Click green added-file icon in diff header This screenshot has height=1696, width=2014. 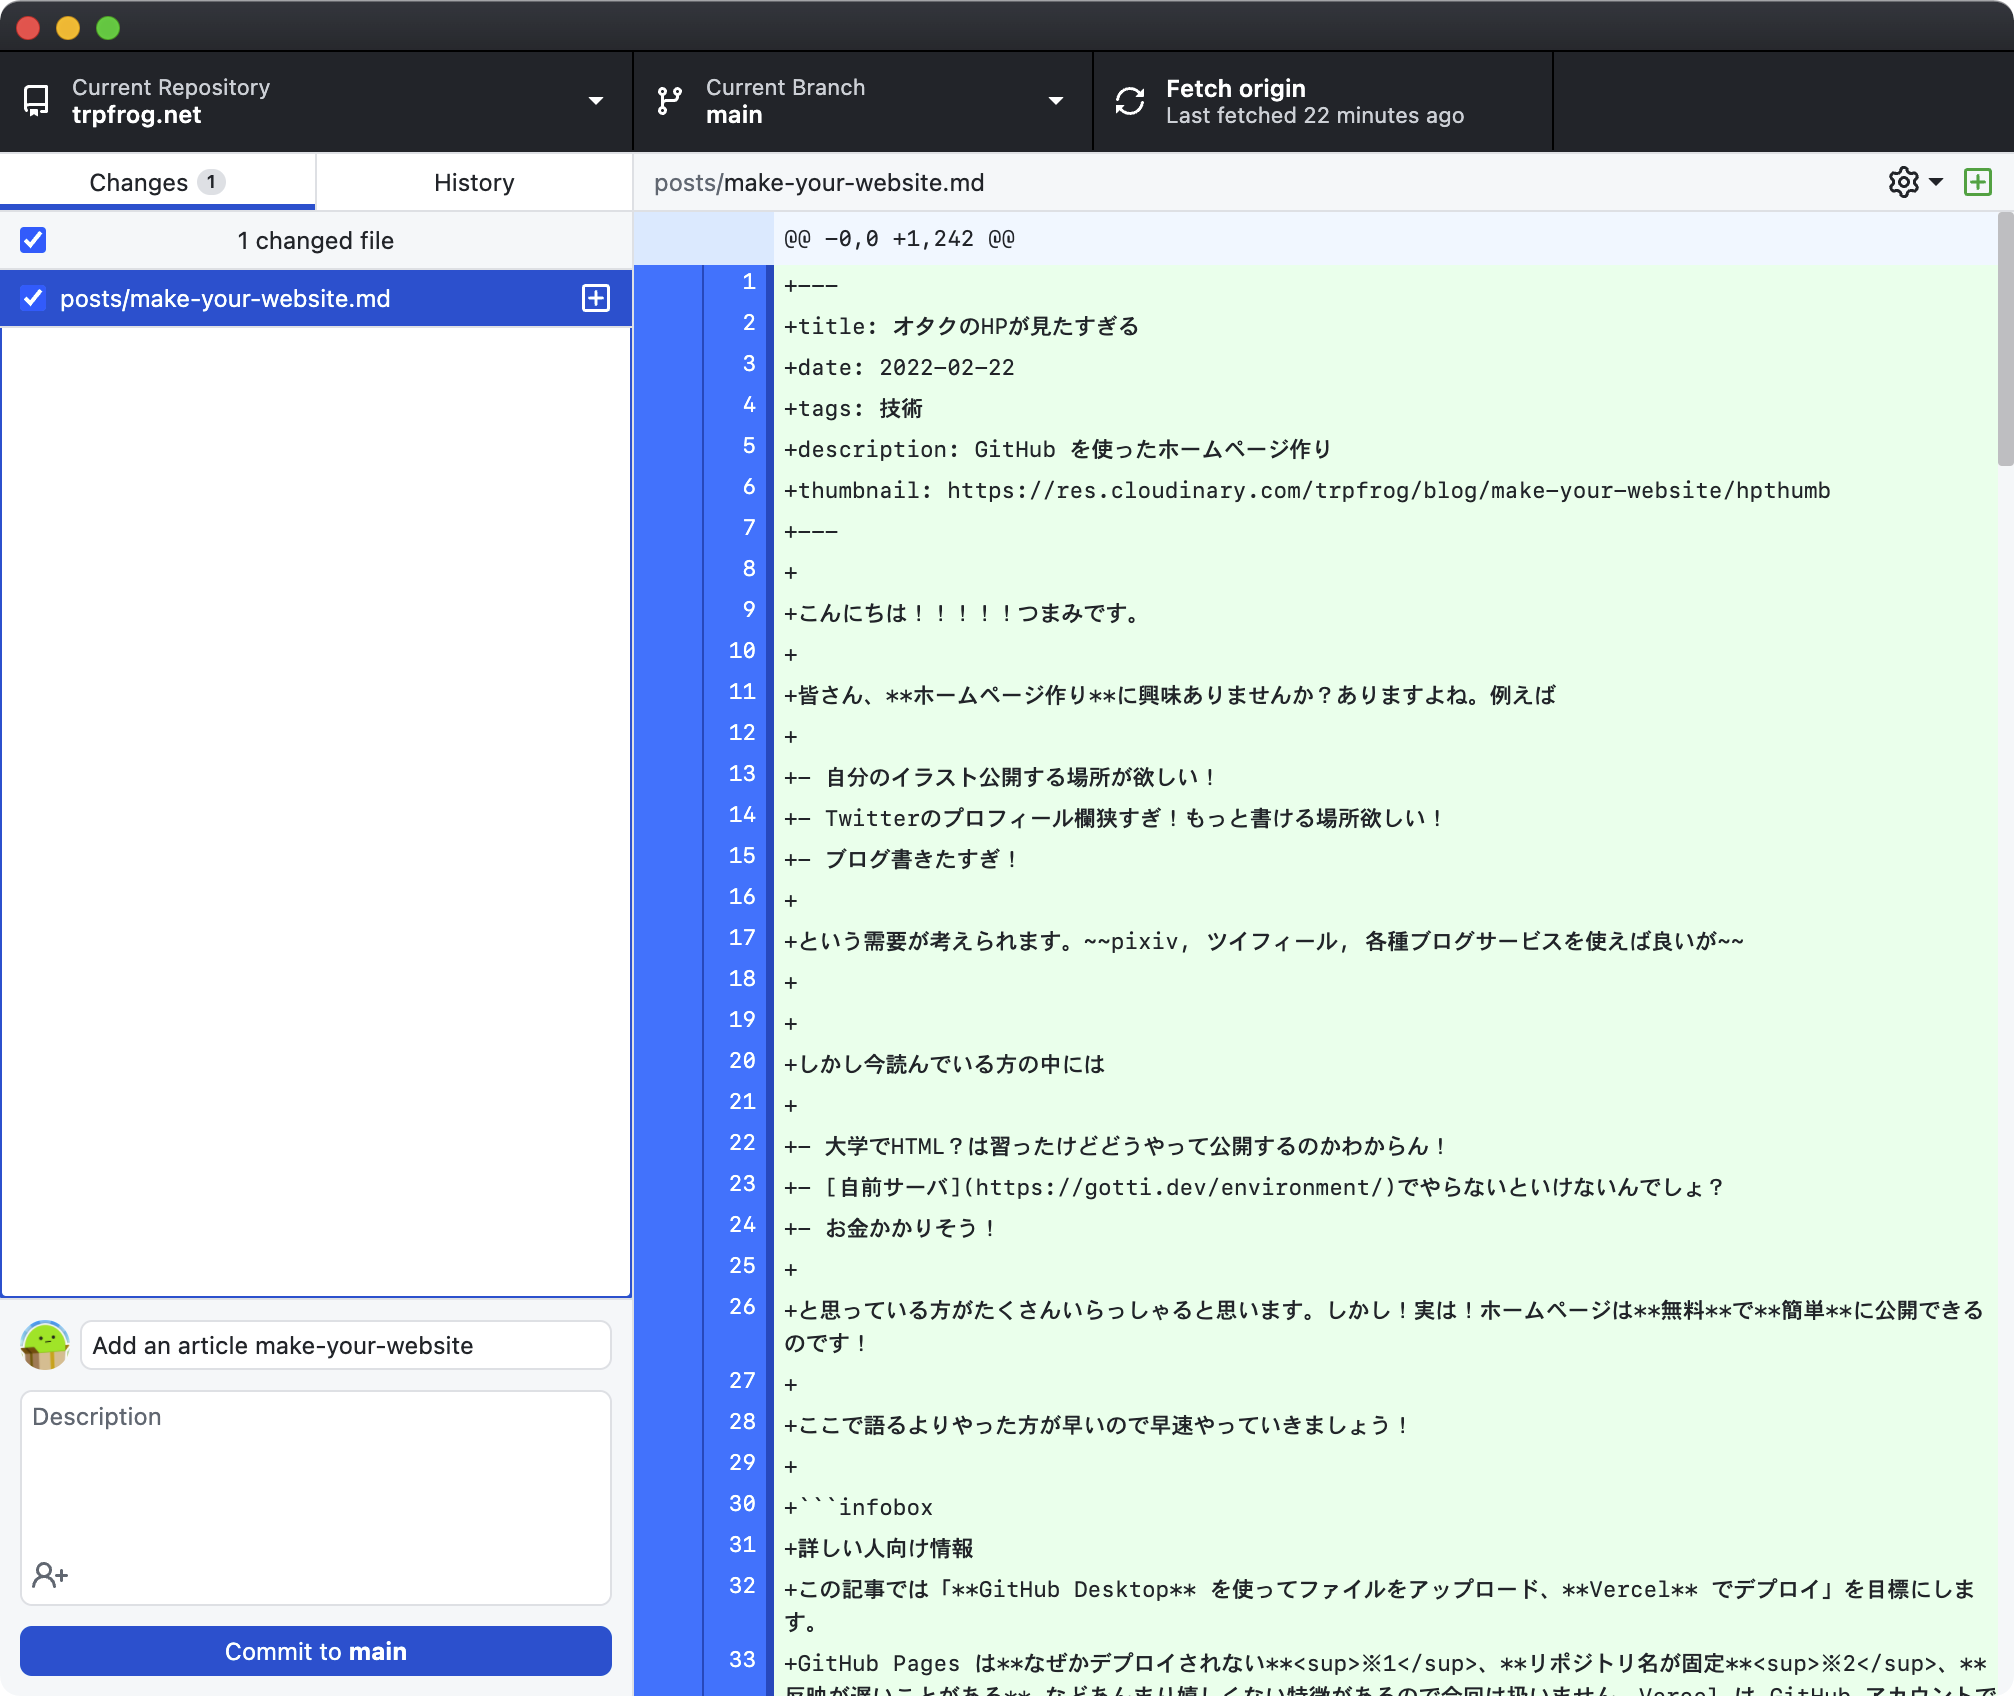pos(1977,182)
